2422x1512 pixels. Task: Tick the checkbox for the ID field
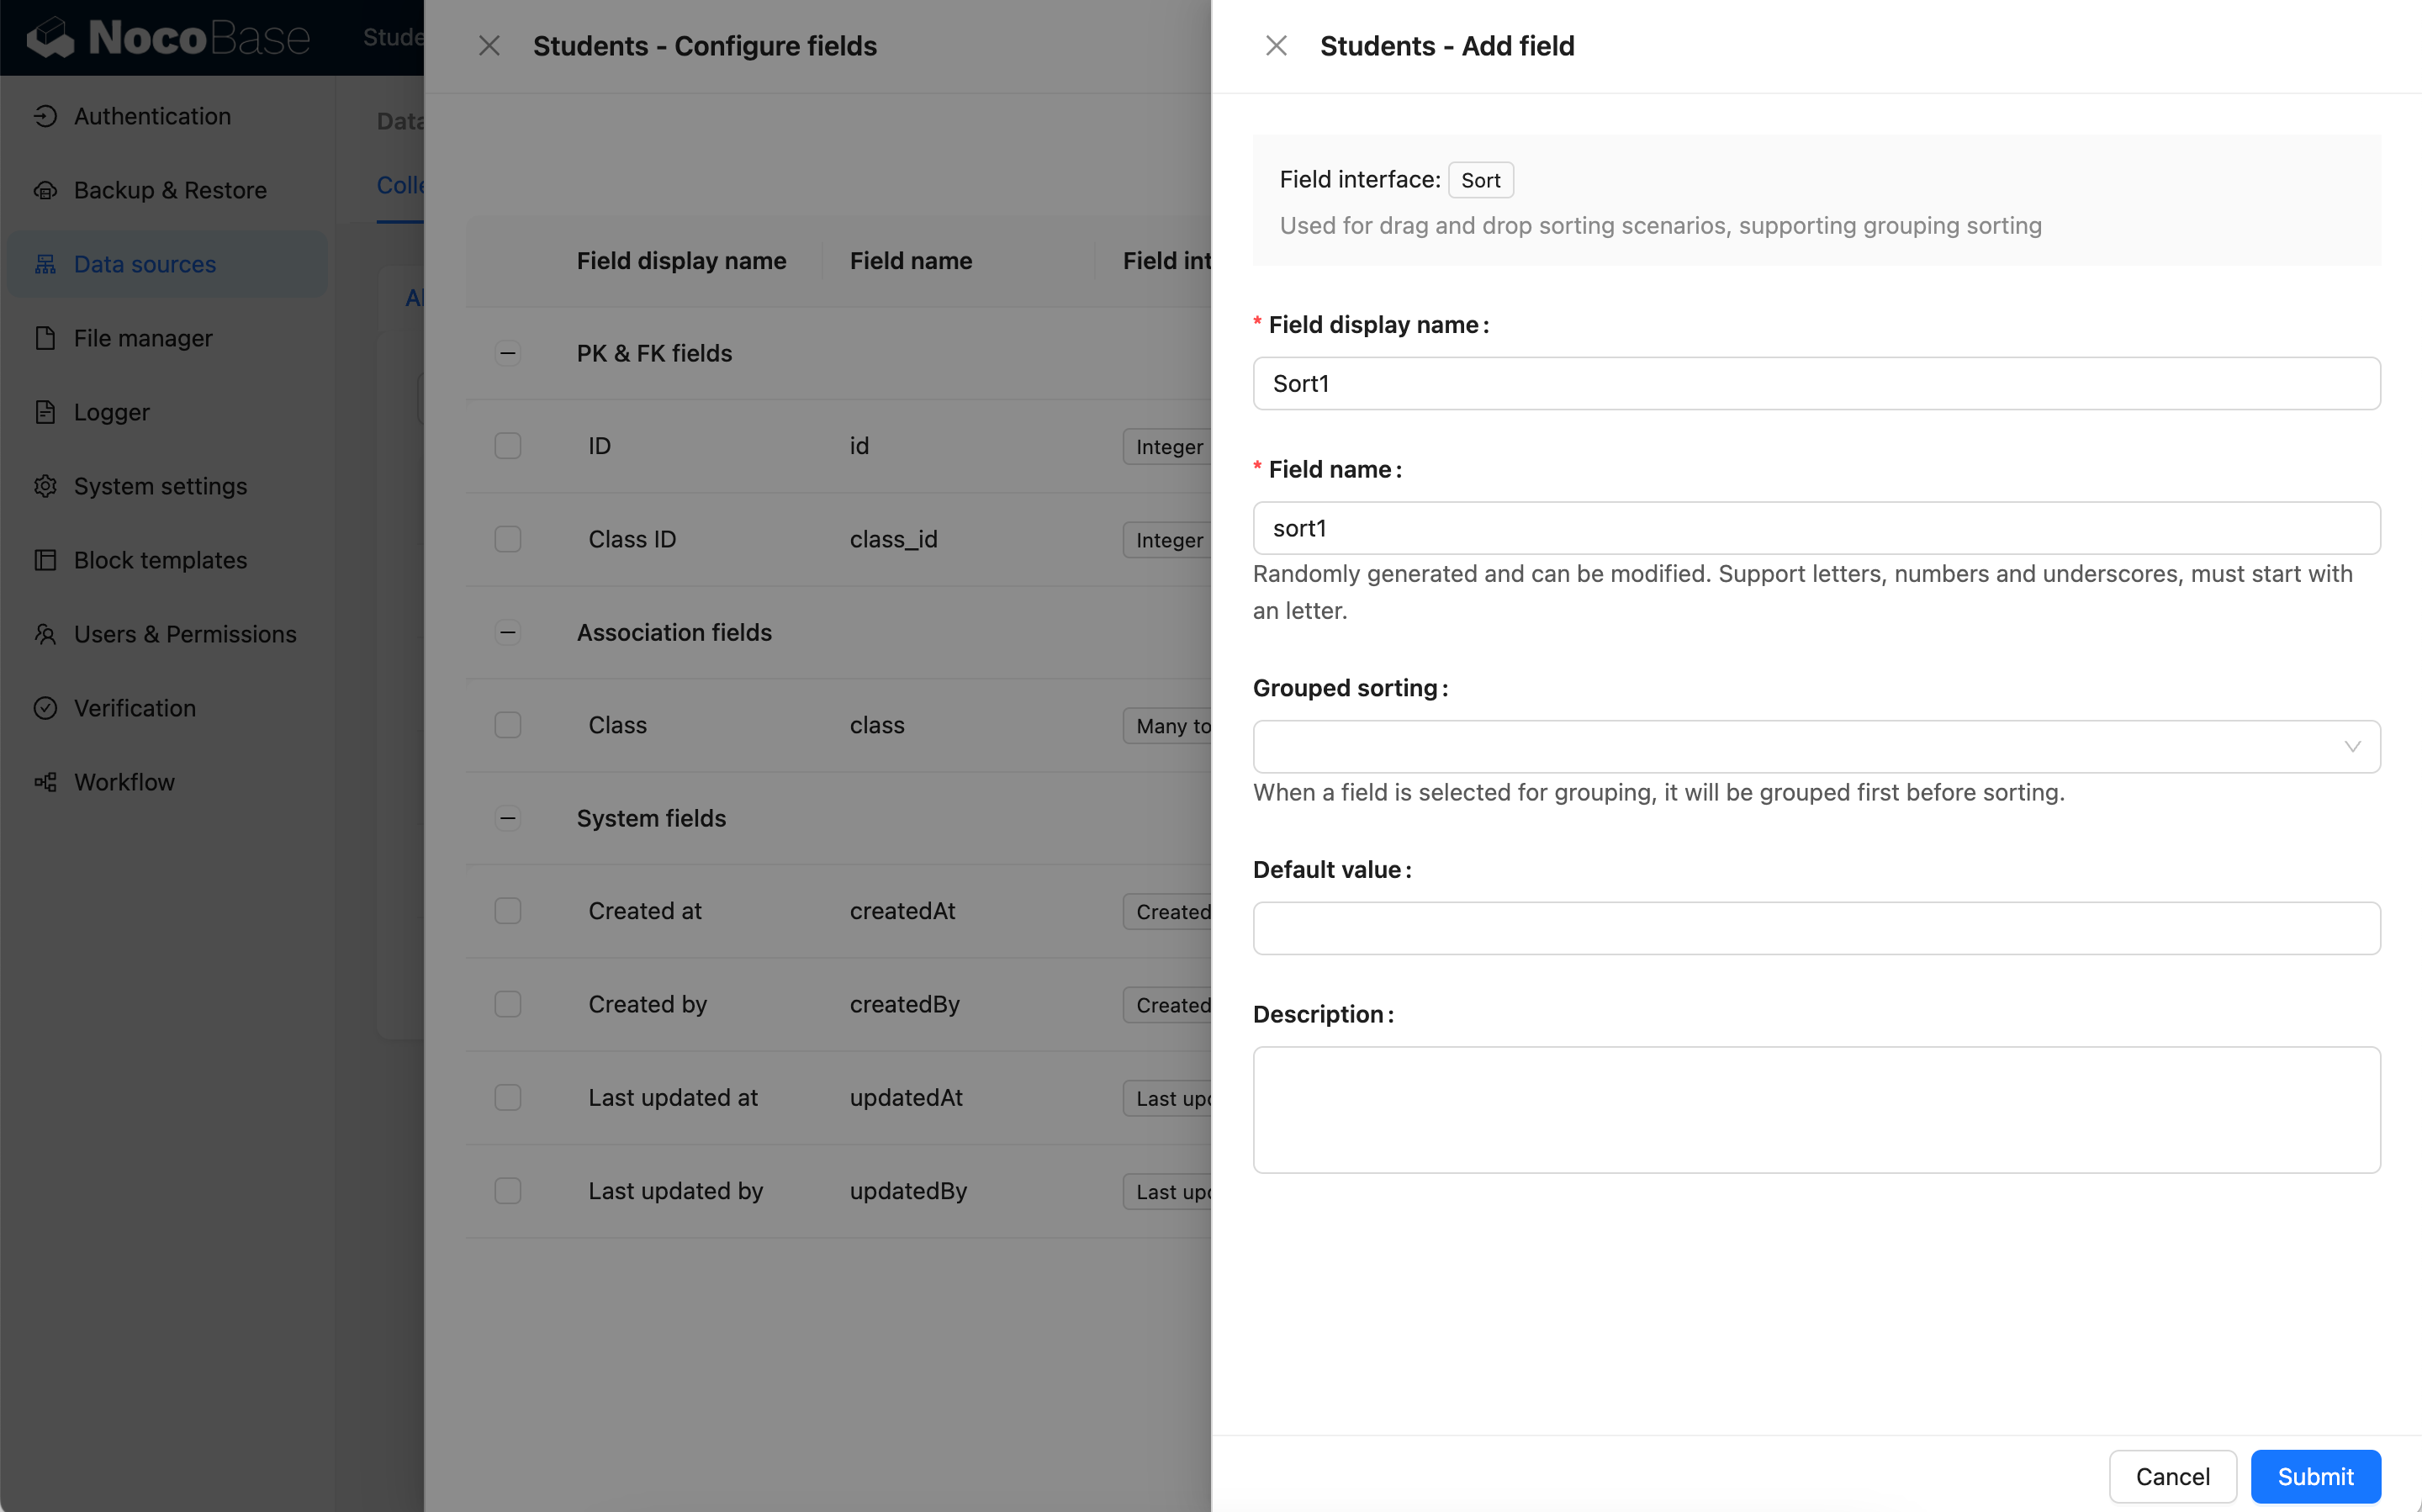(508, 446)
